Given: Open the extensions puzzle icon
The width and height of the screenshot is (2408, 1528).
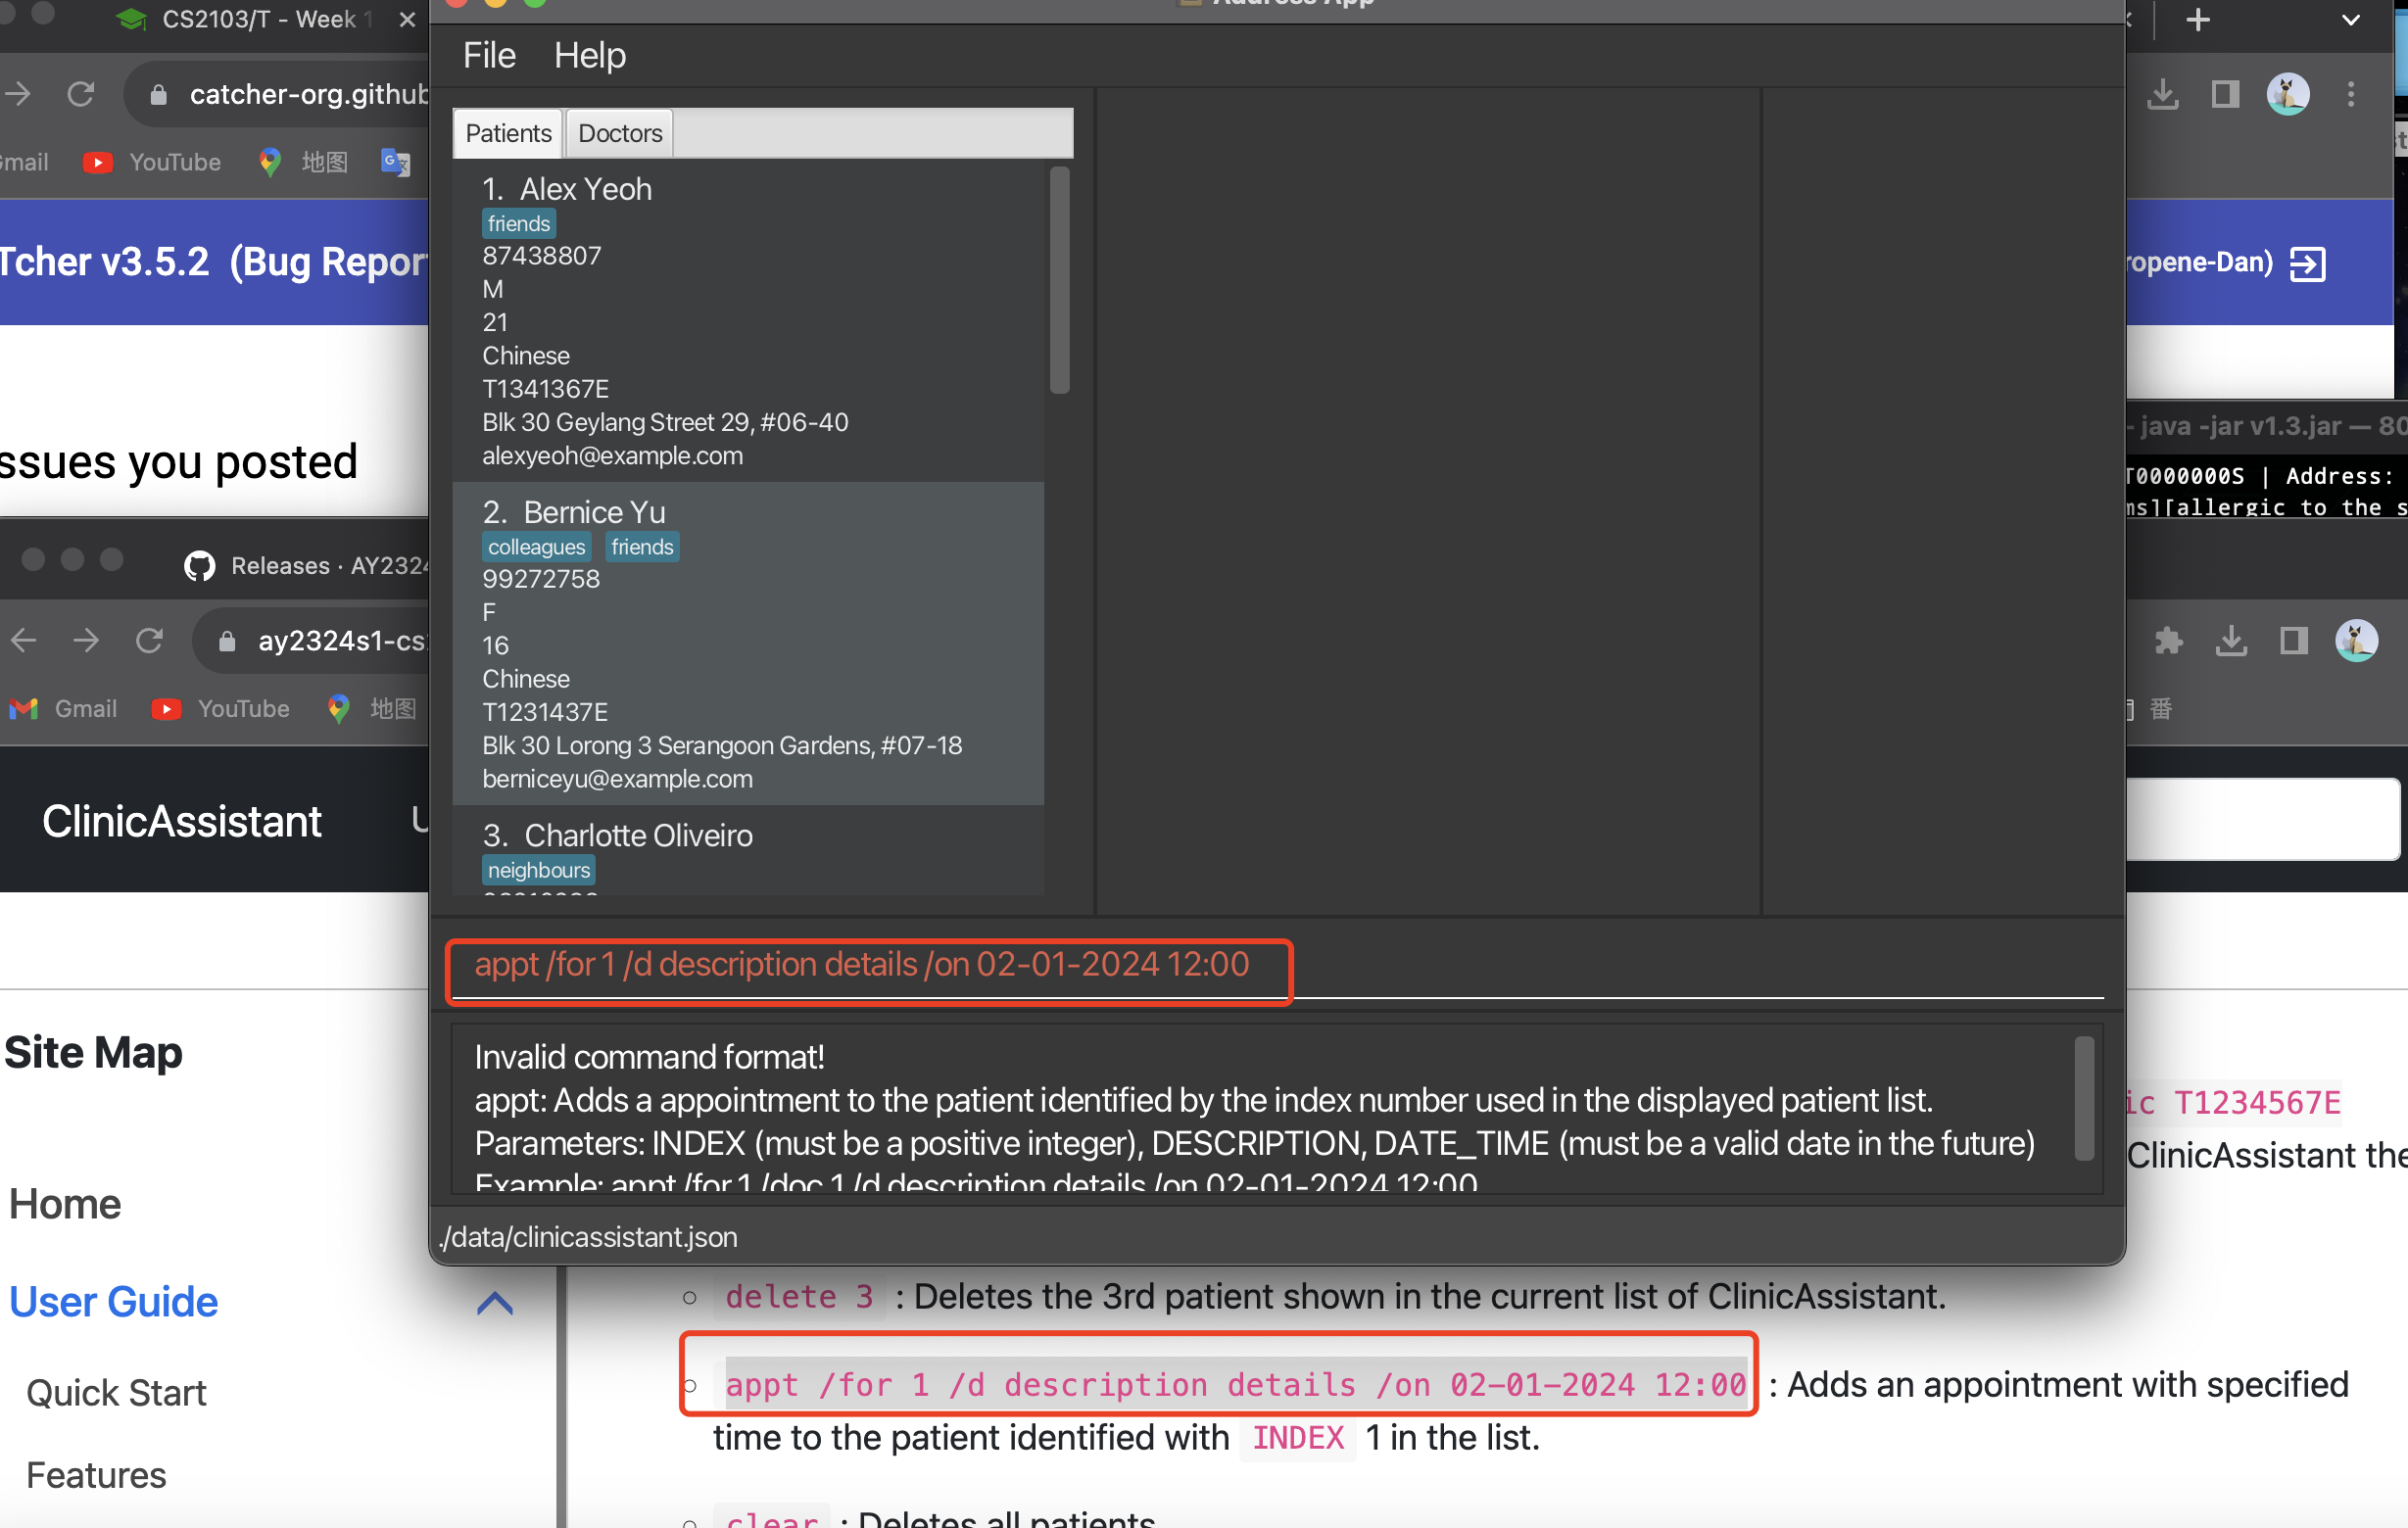Looking at the screenshot, I should (2168, 641).
